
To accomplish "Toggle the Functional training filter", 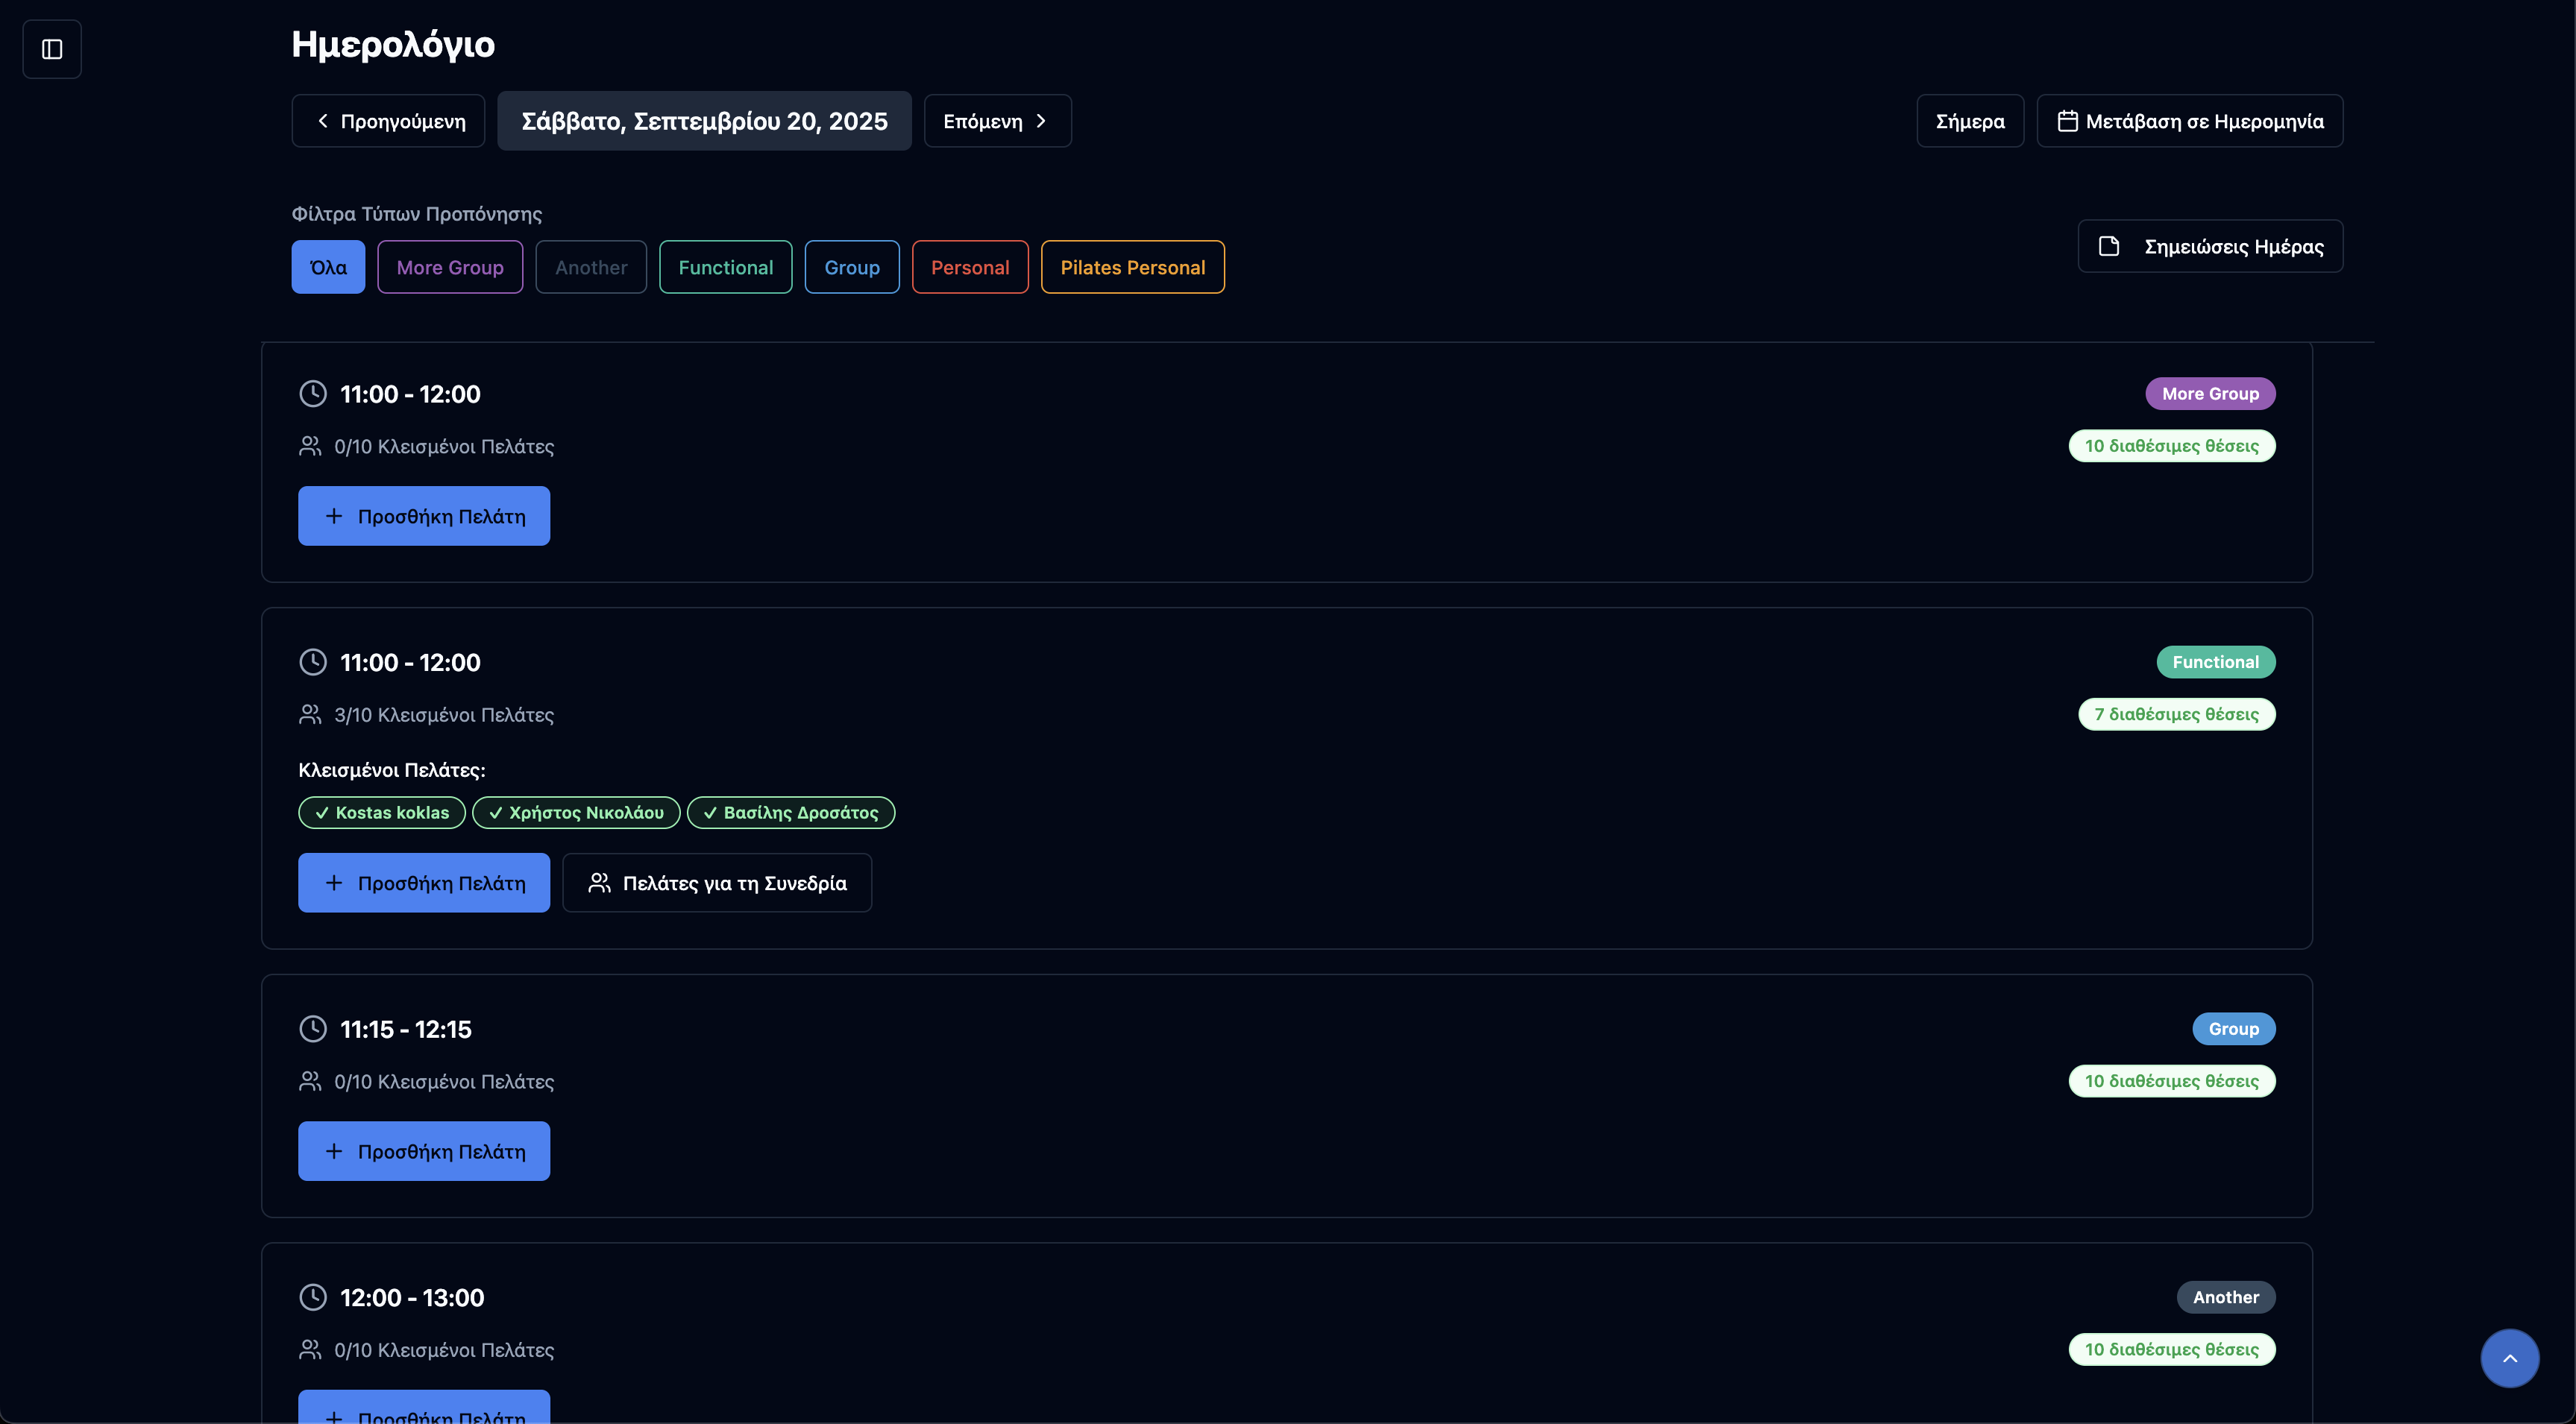I will click(x=725, y=268).
